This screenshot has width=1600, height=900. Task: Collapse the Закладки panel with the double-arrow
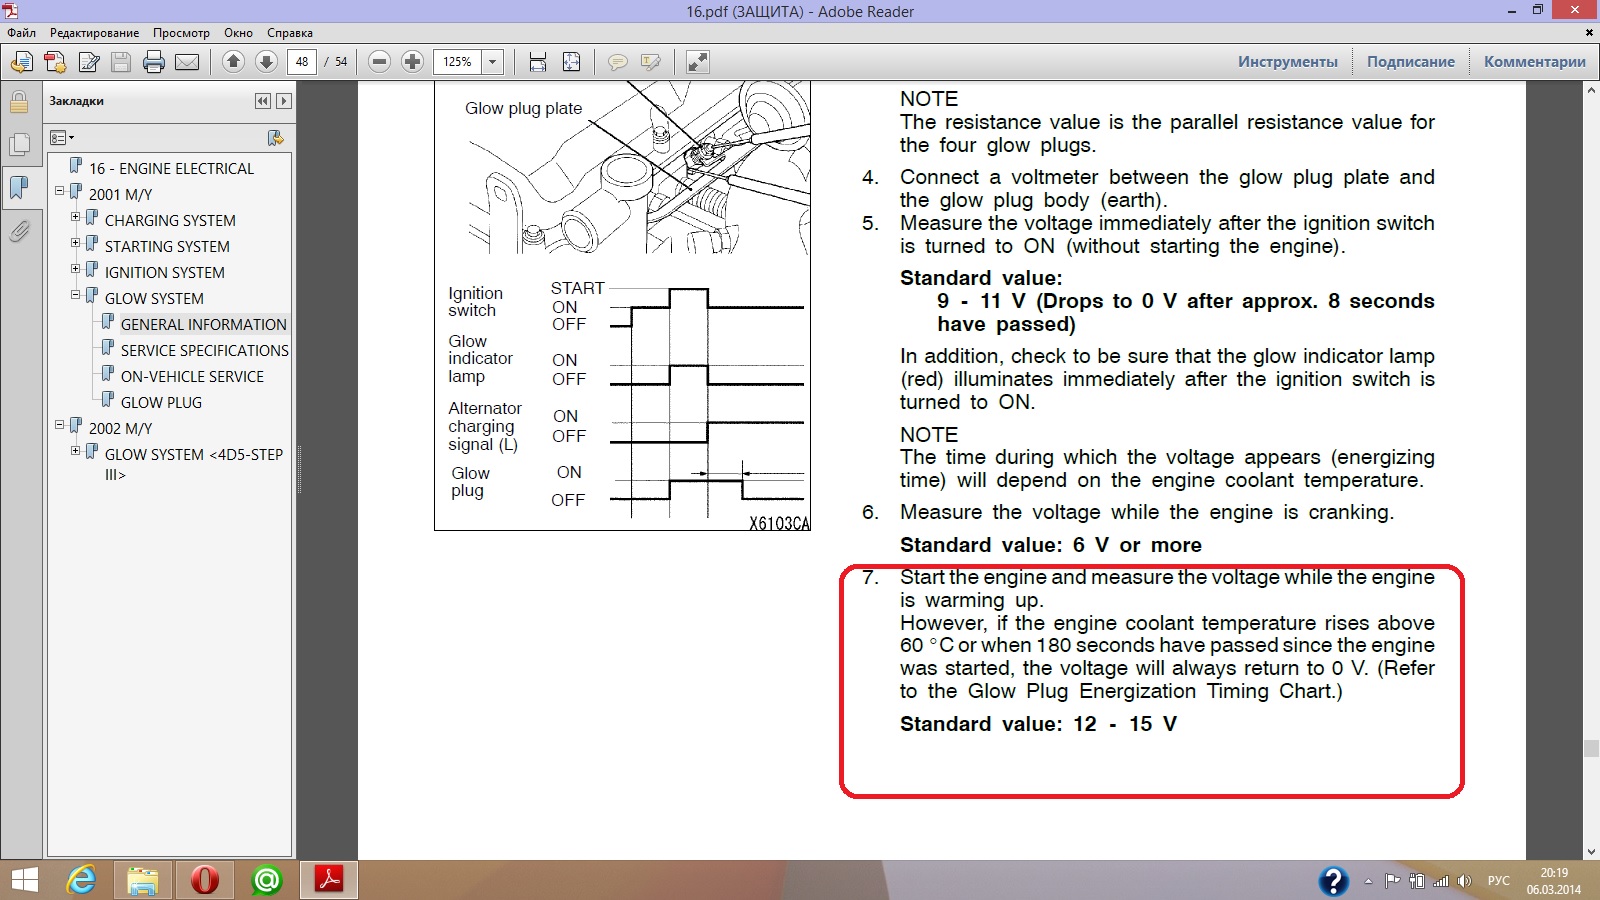coord(262,101)
